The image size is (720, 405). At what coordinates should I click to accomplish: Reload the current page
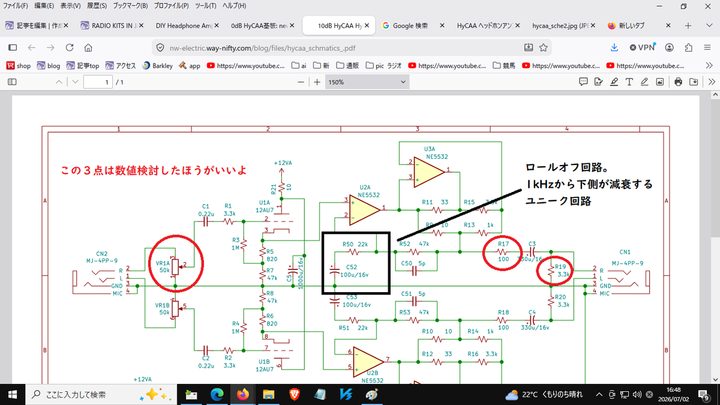(69, 47)
